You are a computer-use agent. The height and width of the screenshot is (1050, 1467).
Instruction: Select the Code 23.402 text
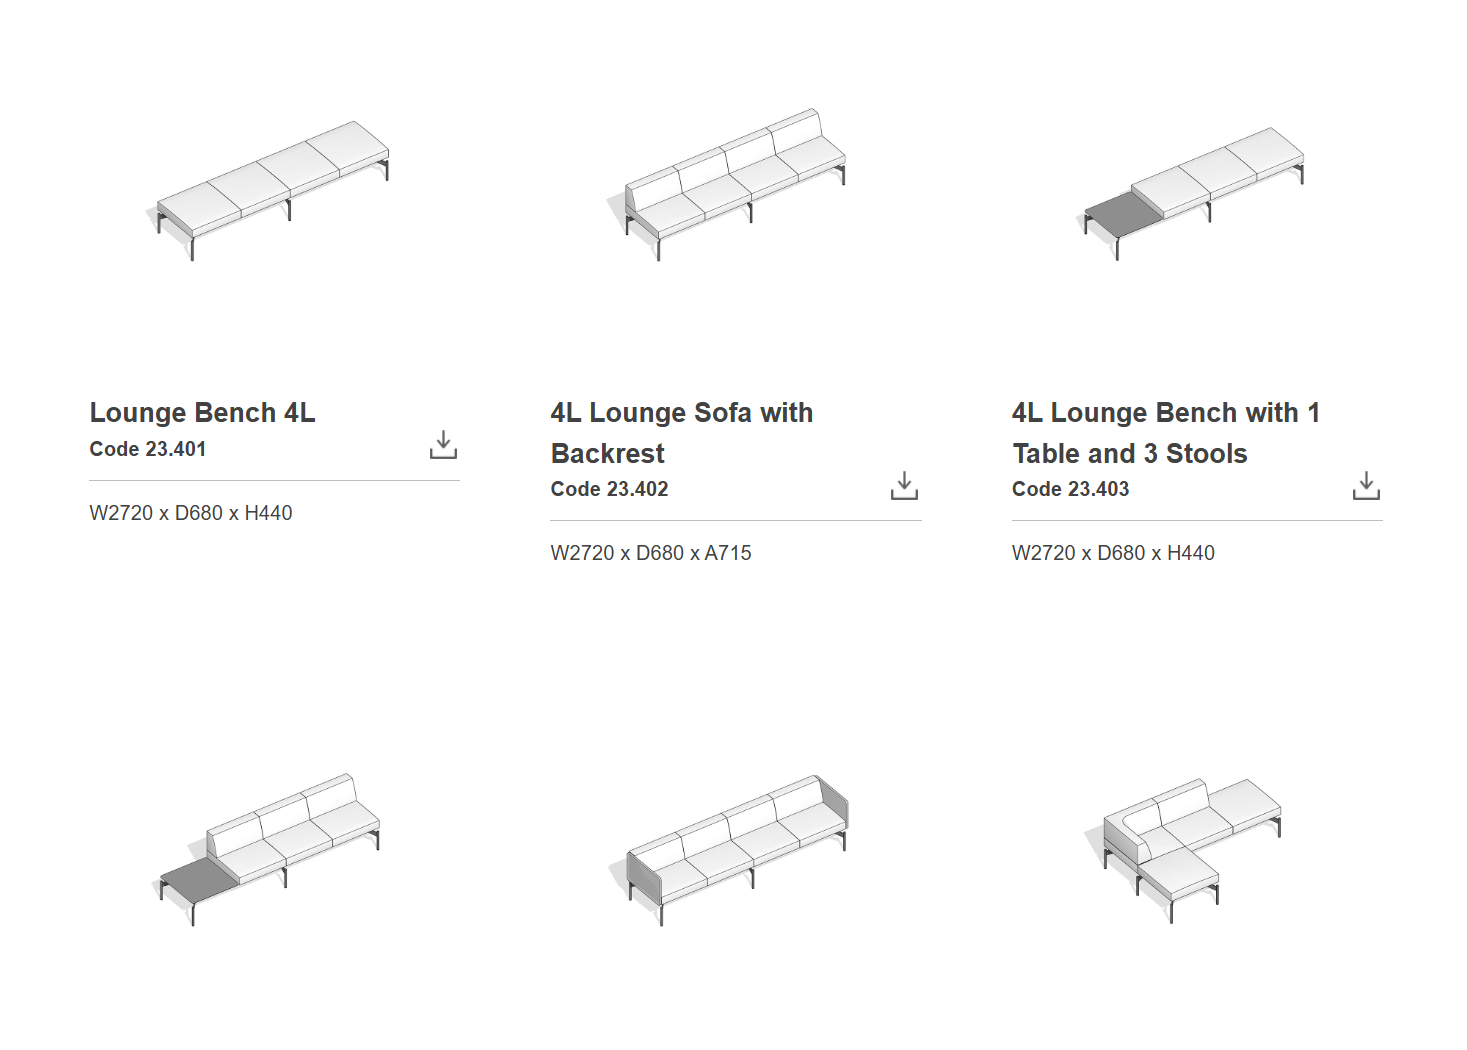tap(609, 490)
